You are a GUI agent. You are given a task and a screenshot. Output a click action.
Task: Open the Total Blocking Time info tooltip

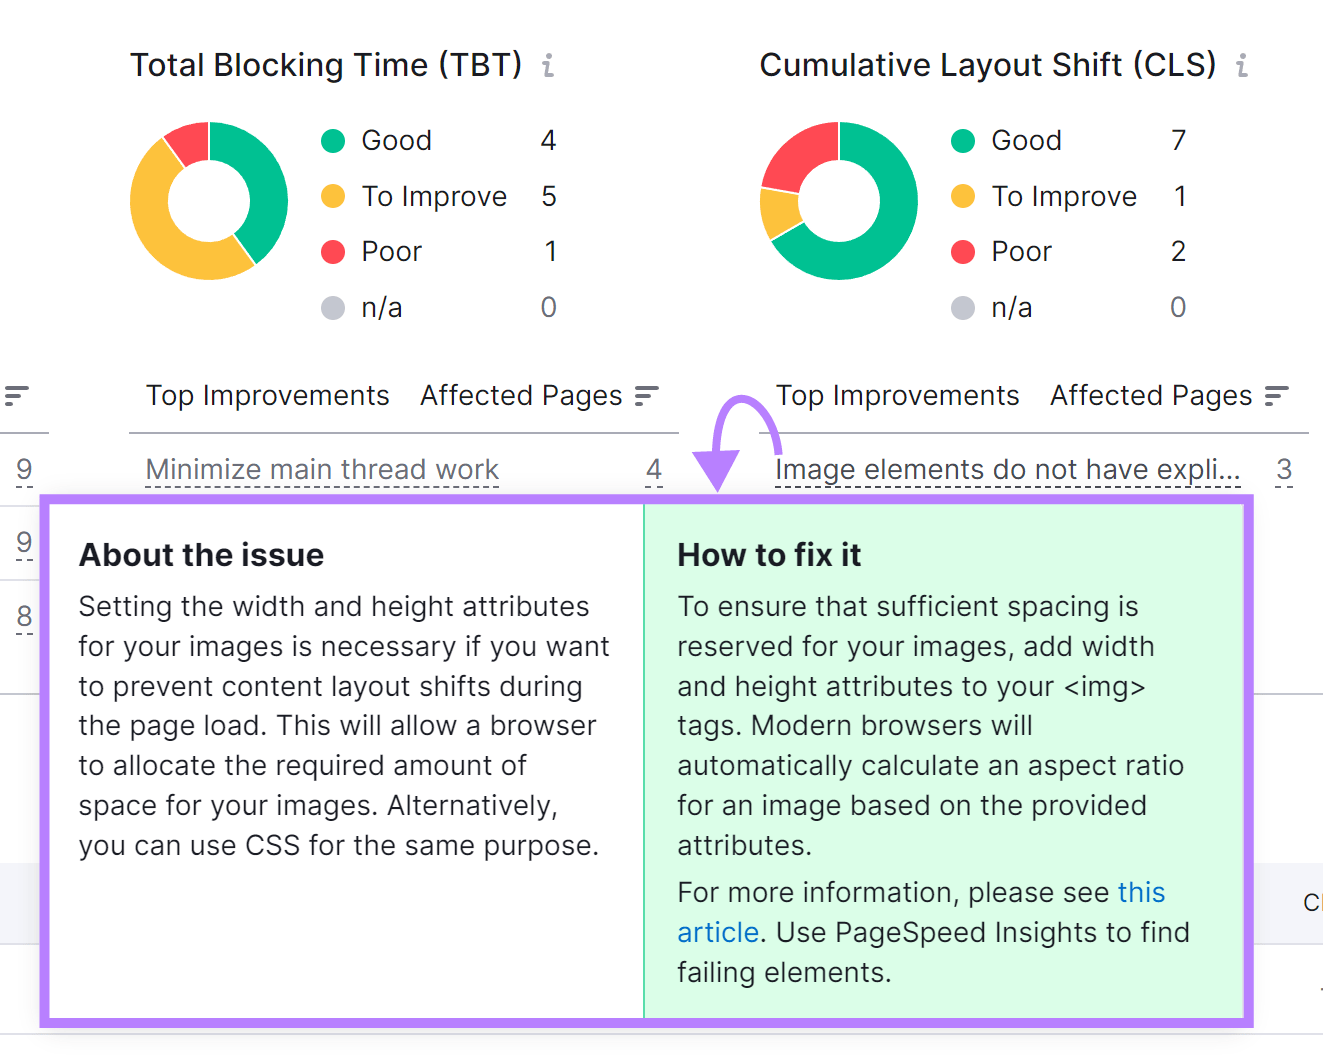pyautogui.click(x=547, y=64)
